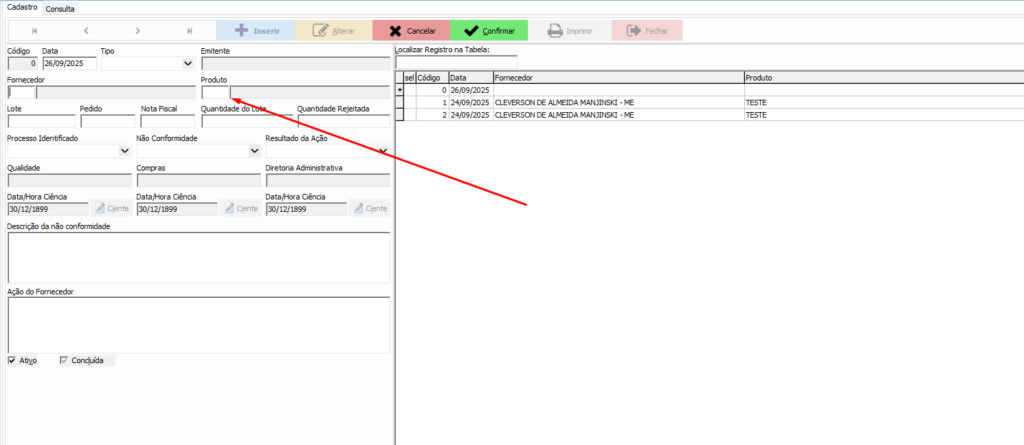Select the Cadastro tab
Screen dimensions: 1024x445
click(x=21, y=8)
